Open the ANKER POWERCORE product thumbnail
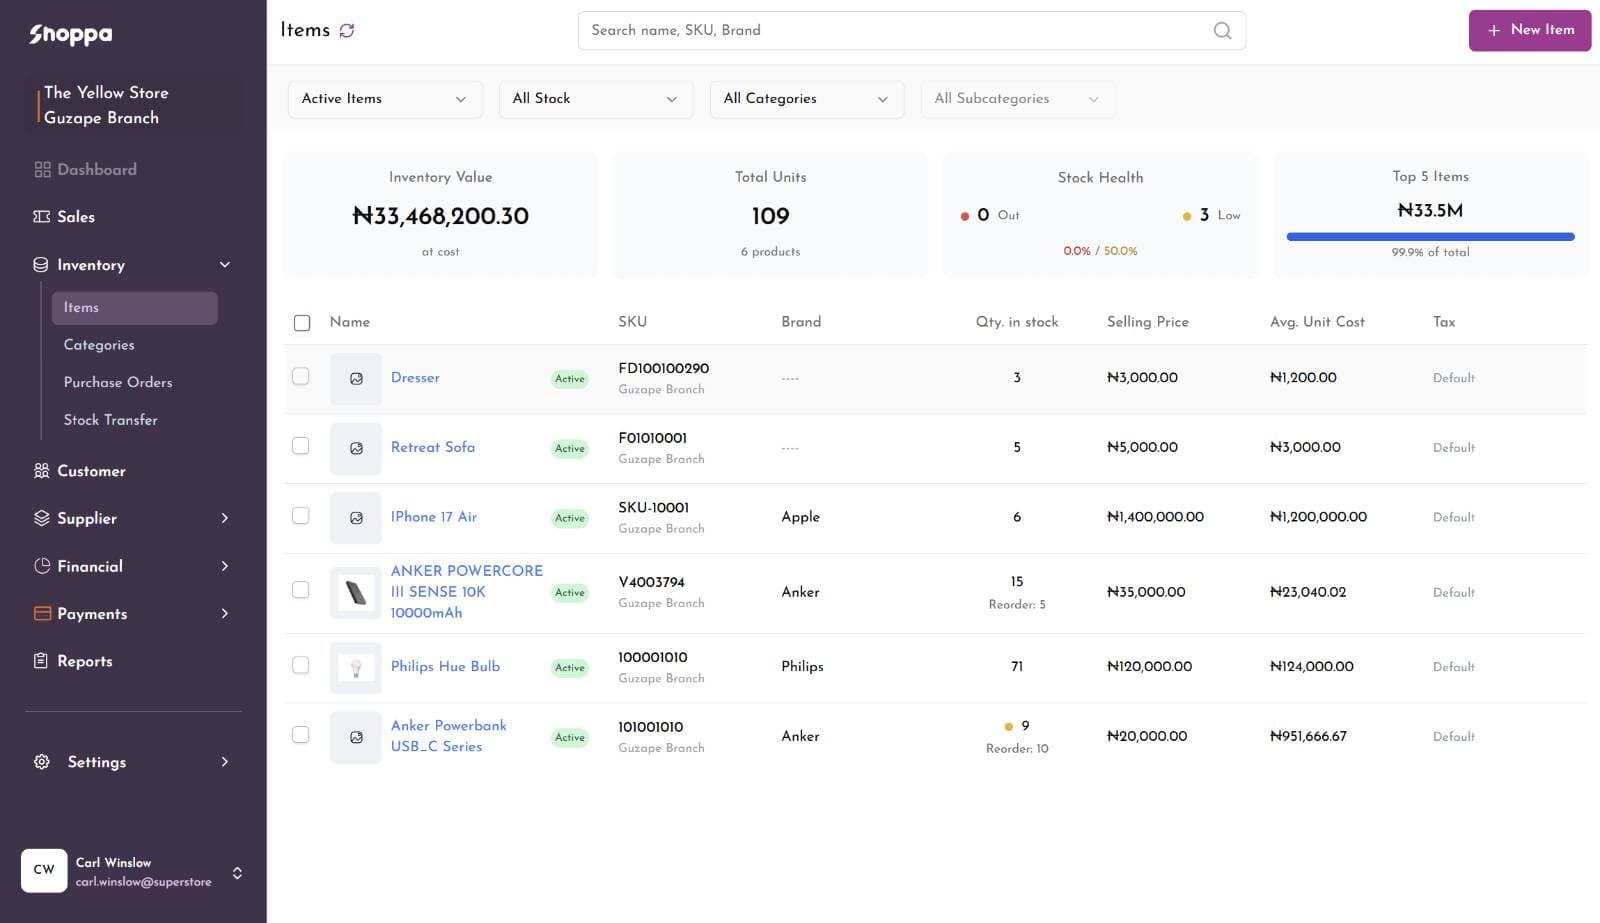The image size is (1600, 923). [x=356, y=593]
